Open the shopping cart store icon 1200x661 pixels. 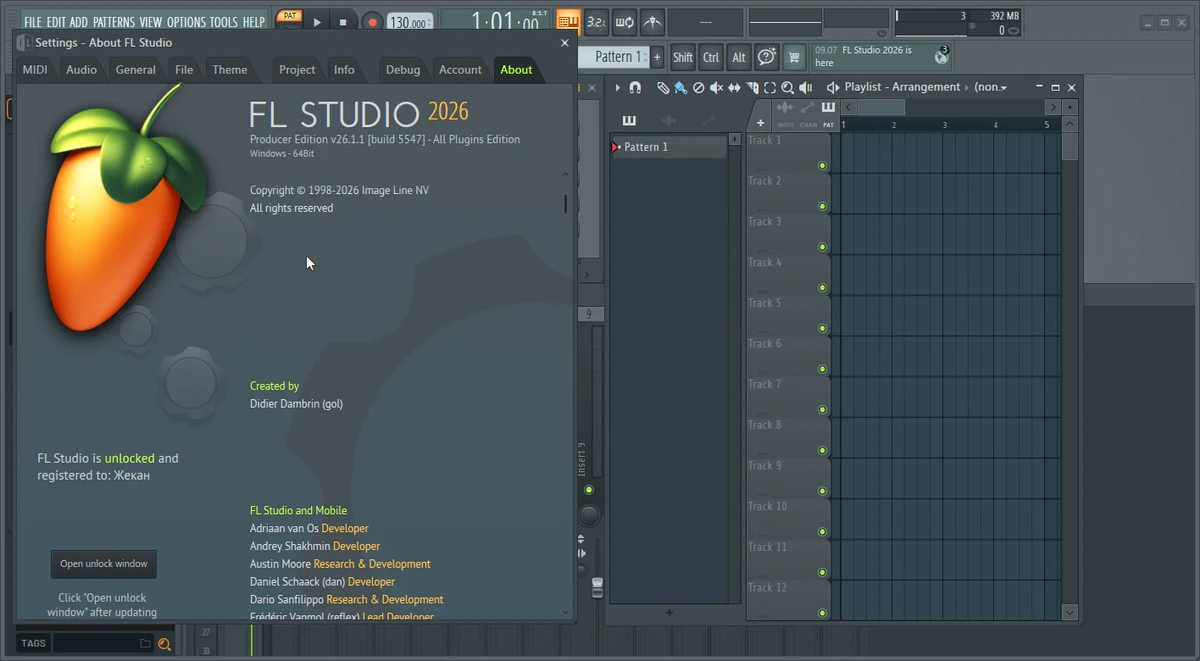tap(795, 57)
